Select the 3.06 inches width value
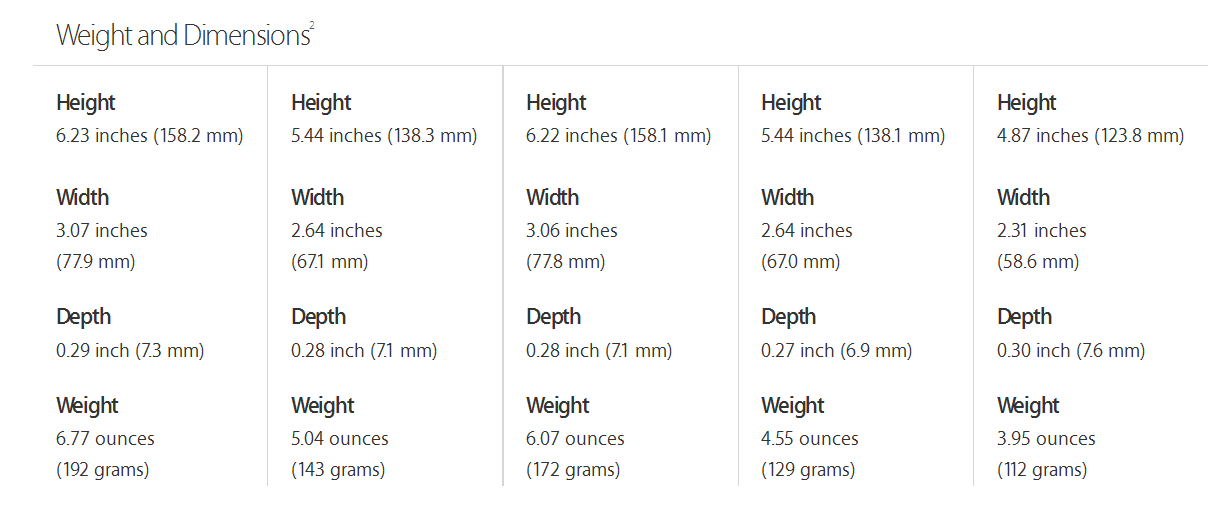Image resolution: width=1232 pixels, height=523 pixels. pyautogui.click(x=572, y=230)
